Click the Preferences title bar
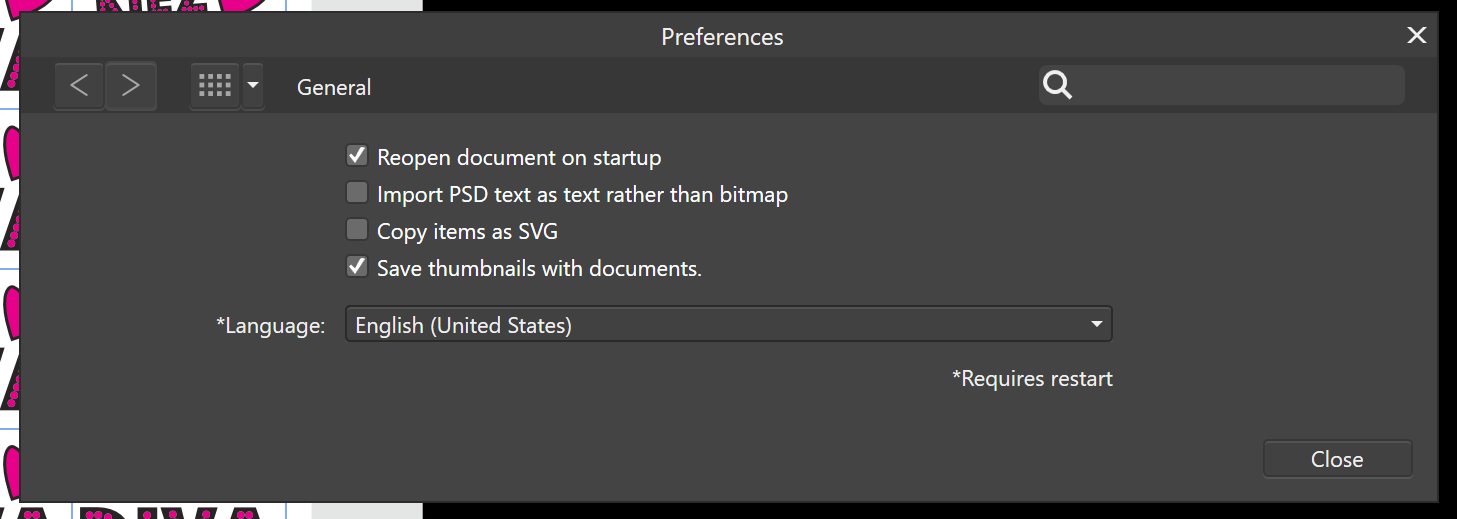 click(x=722, y=37)
